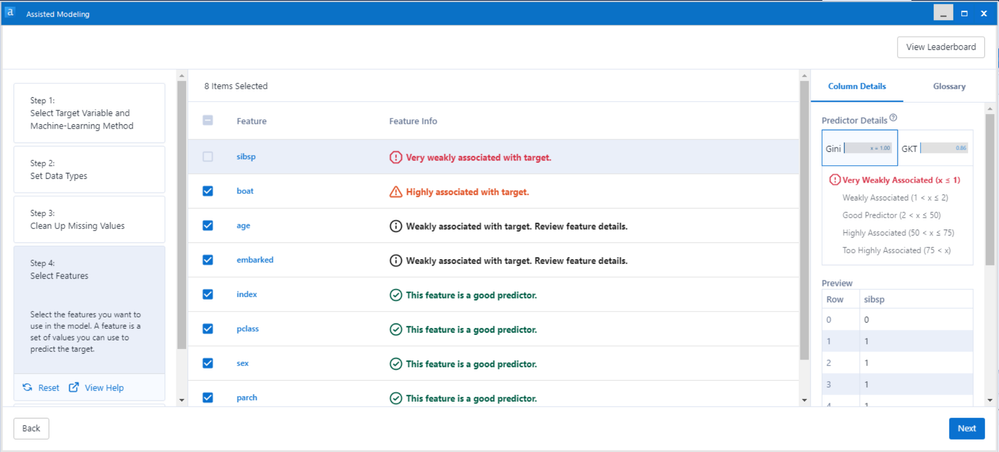
Task: Click the boat feature name
Action: click(x=245, y=191)
